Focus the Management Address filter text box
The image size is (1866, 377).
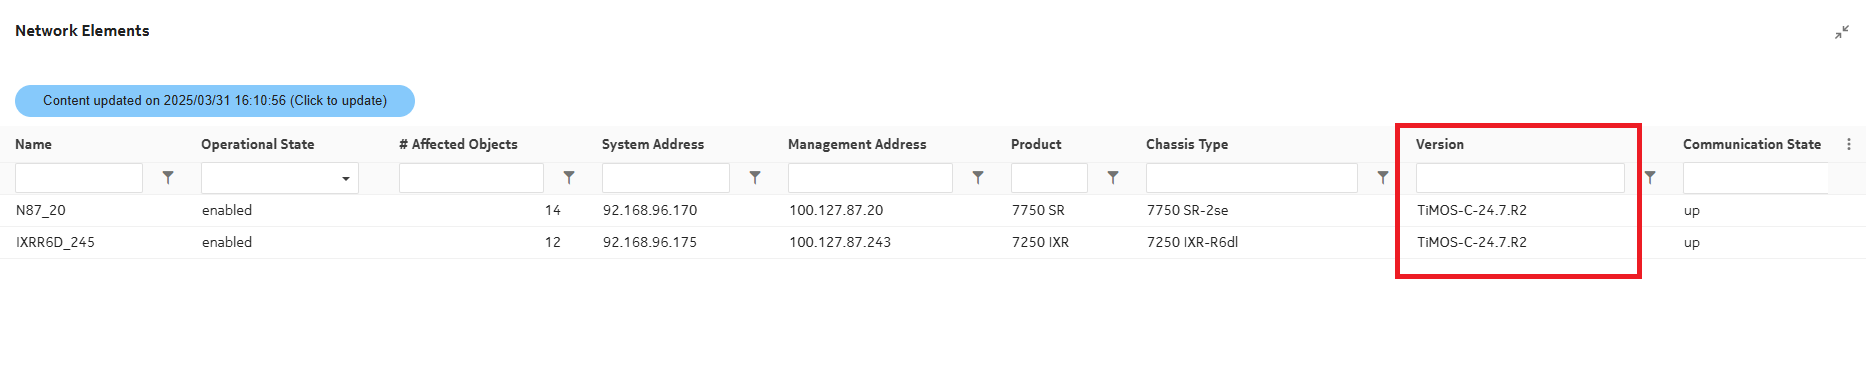click(870, 178)
